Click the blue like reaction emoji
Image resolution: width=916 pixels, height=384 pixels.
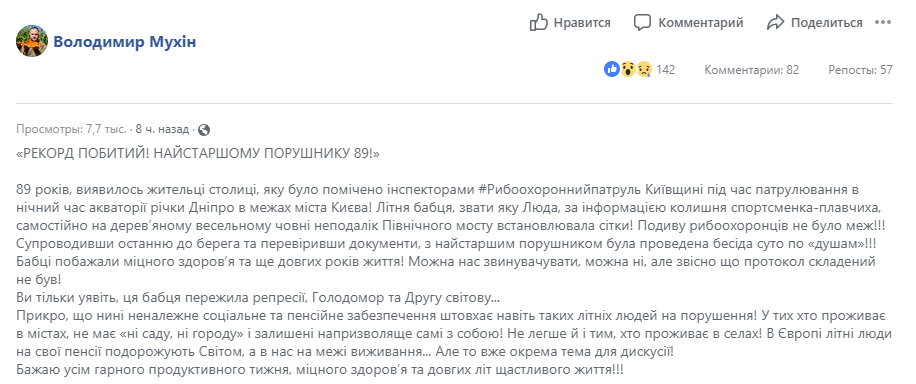[x=612, y=70]
